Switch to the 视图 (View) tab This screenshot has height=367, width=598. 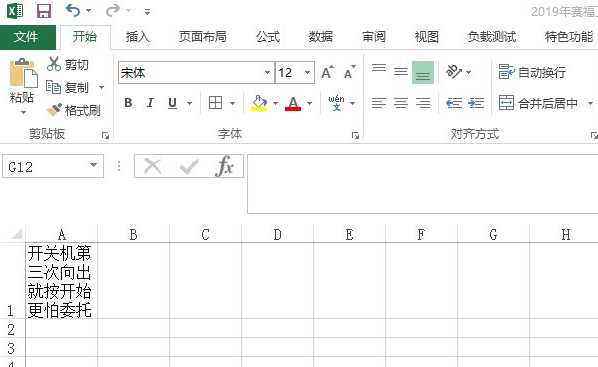[427, 37]
